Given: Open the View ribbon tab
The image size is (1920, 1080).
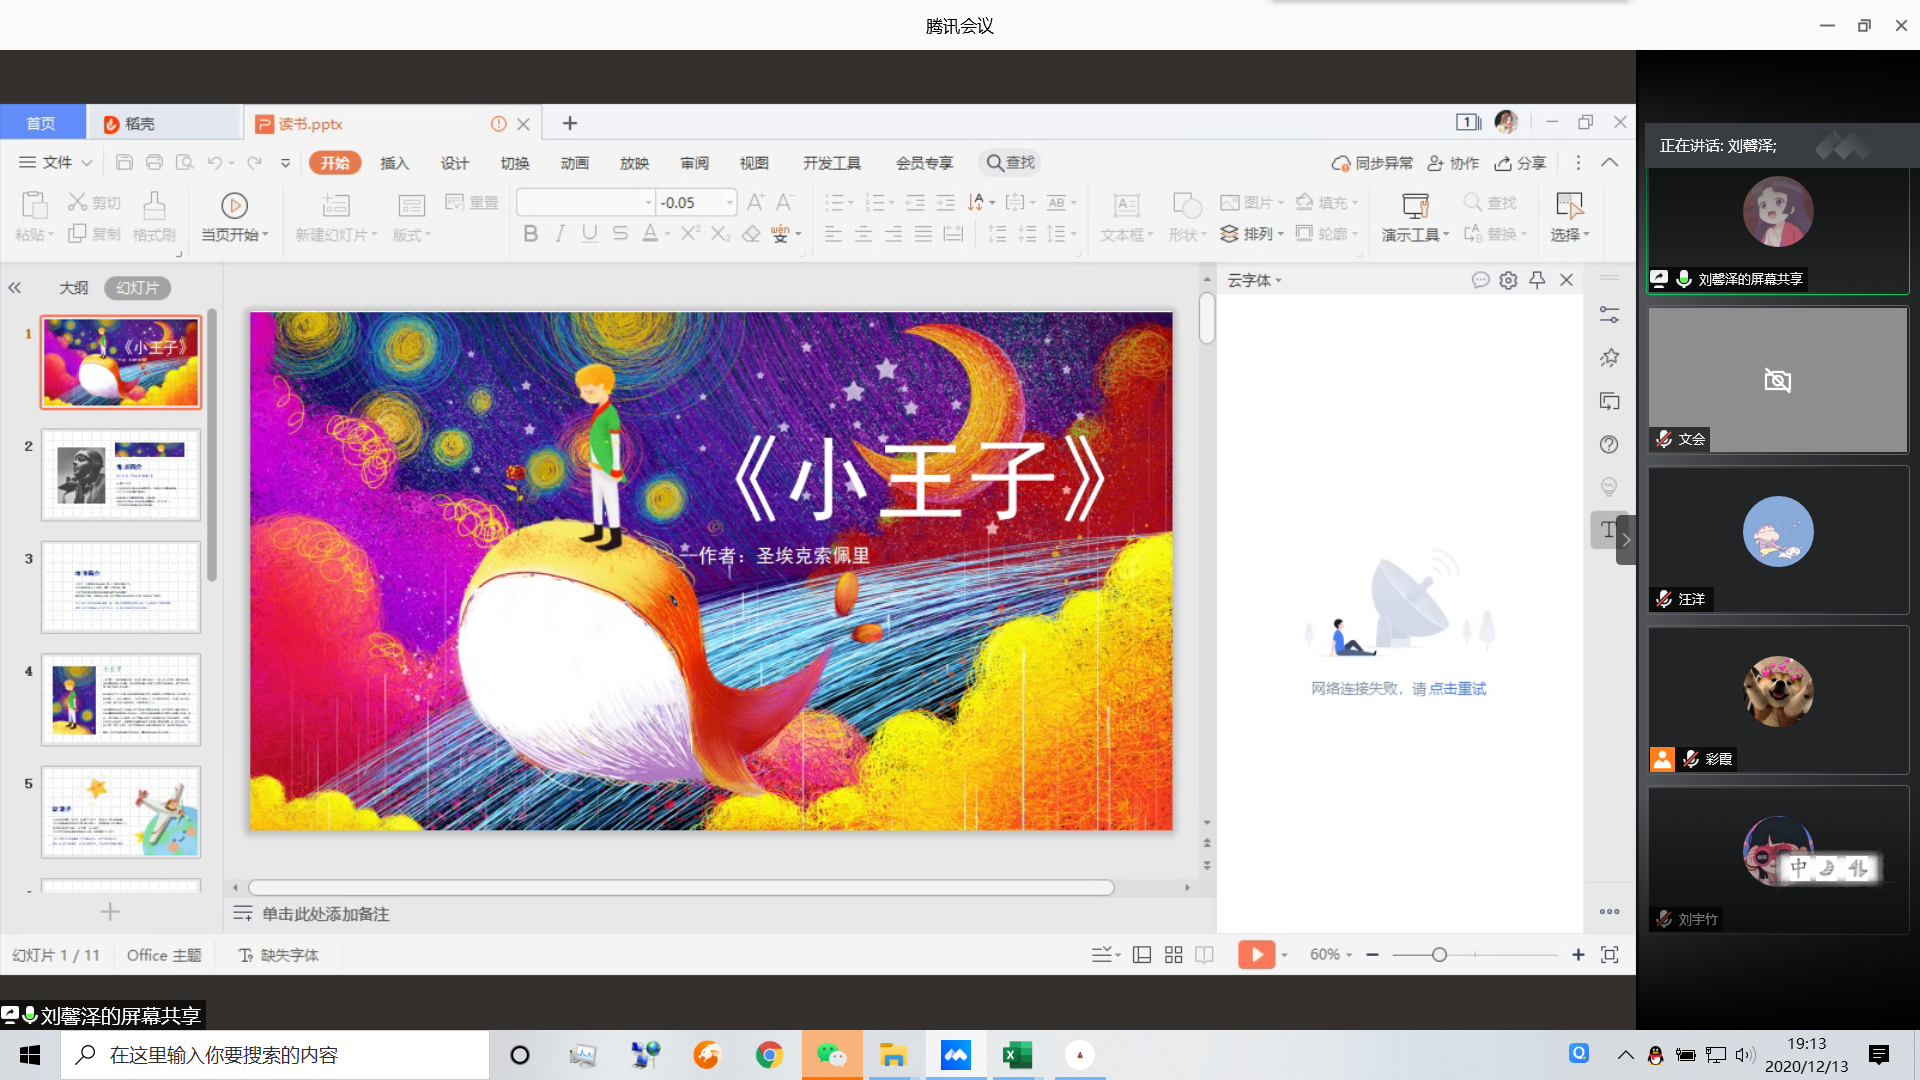Looking at the screenshot, I should coord(754,163).
